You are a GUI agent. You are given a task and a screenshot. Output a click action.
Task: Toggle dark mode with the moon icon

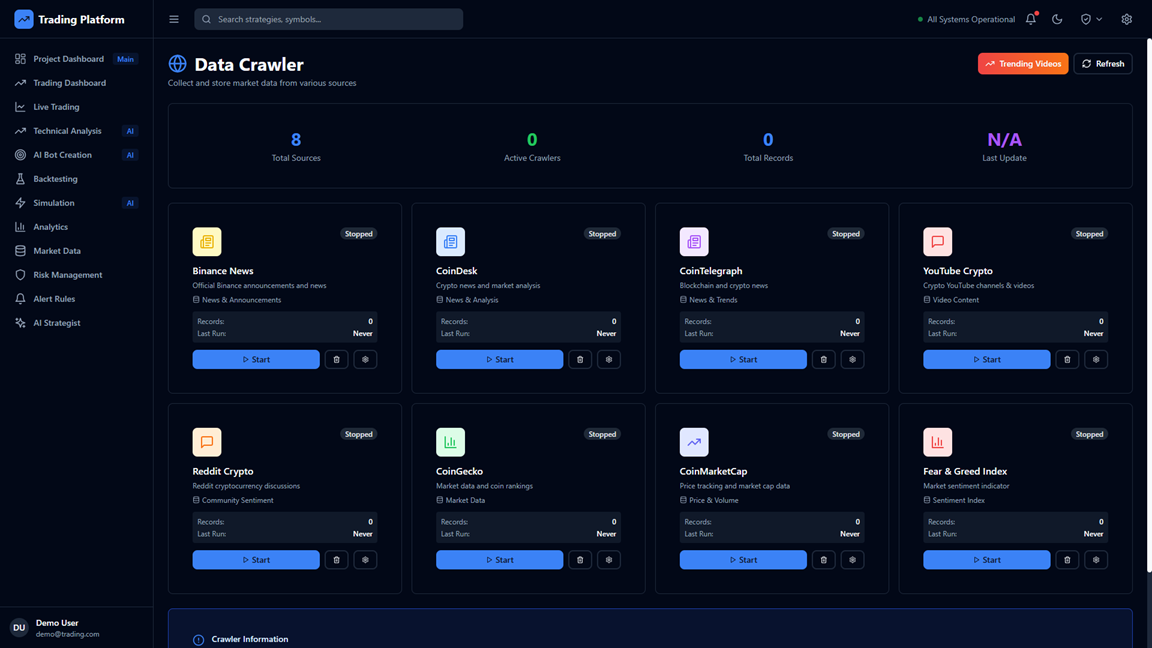coord(1057,19)
